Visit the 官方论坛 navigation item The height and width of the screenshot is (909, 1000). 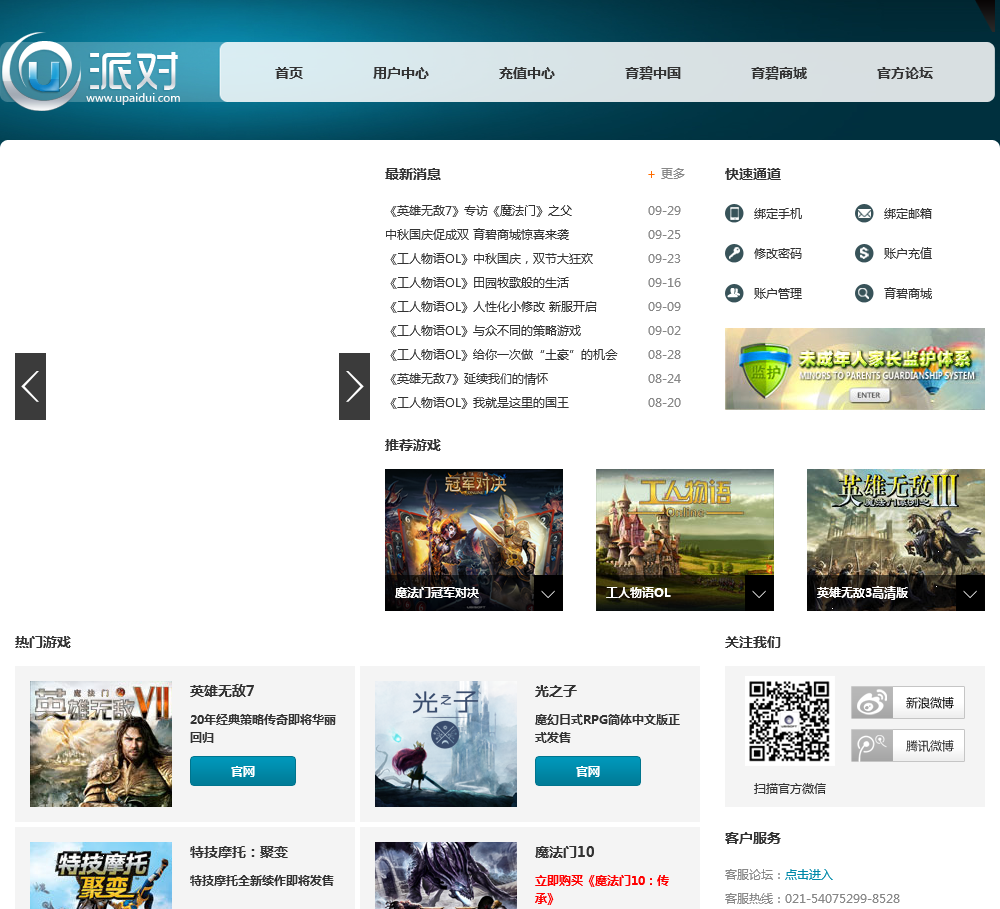click(x=905, y=73)
